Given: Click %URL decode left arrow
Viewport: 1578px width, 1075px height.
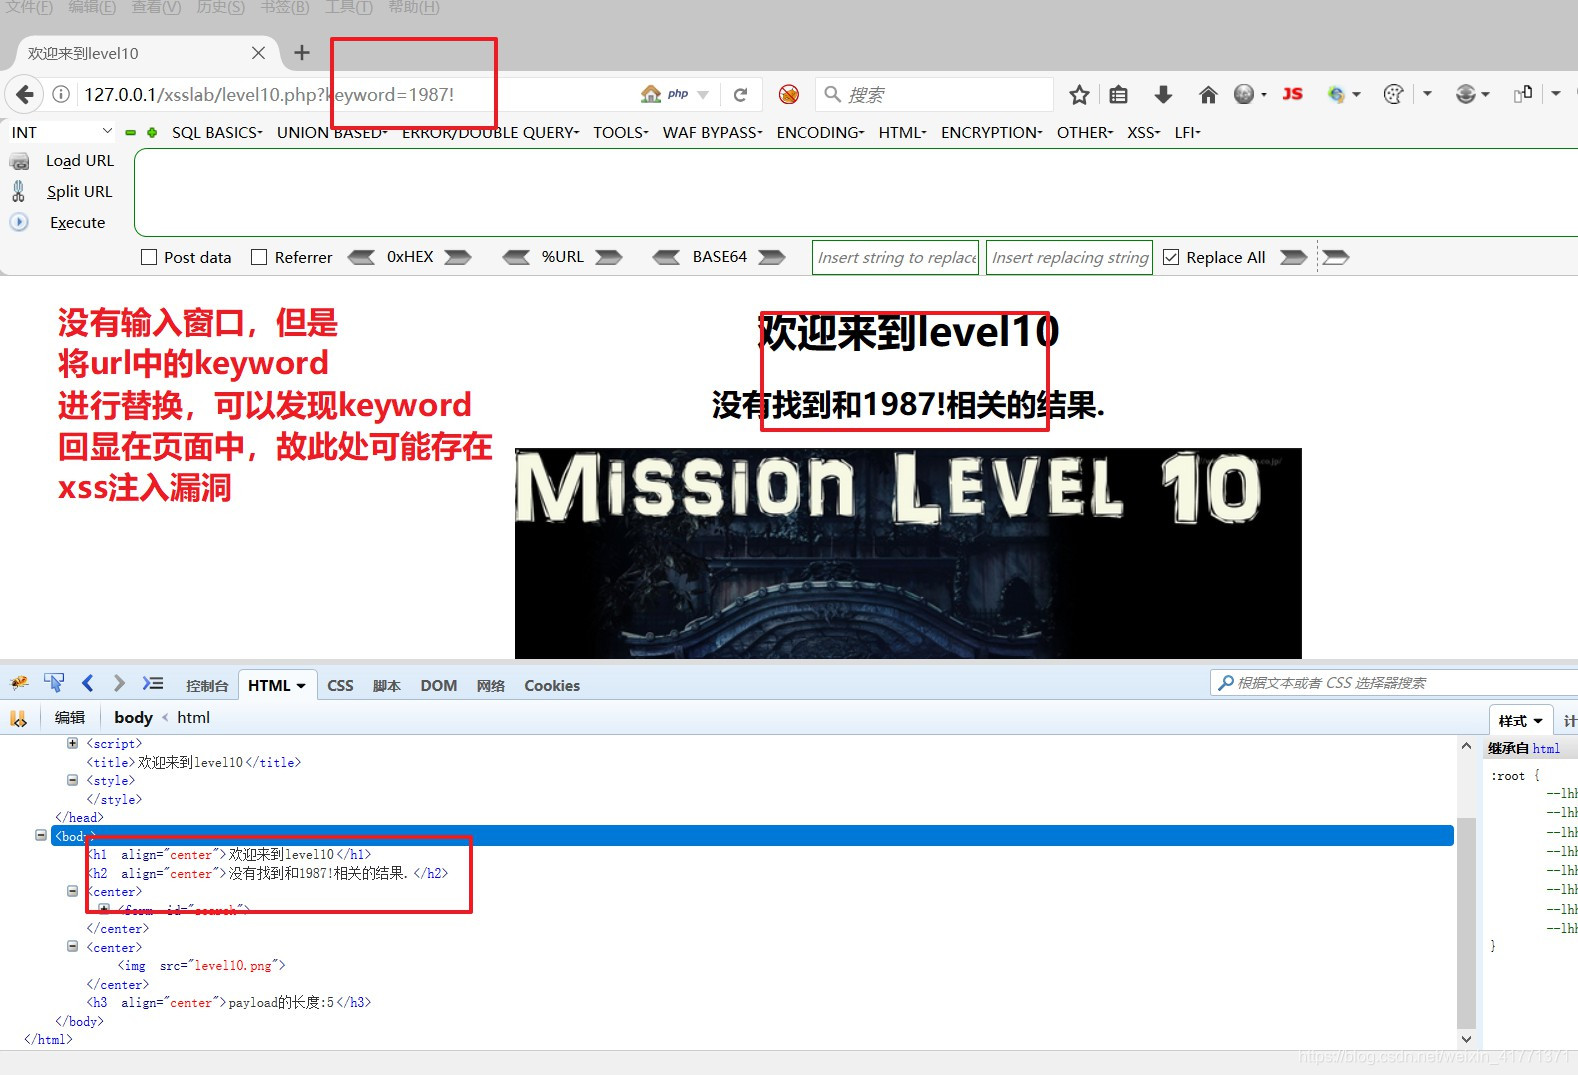Looking at the screenshot, I should click(x=517, y=257).
